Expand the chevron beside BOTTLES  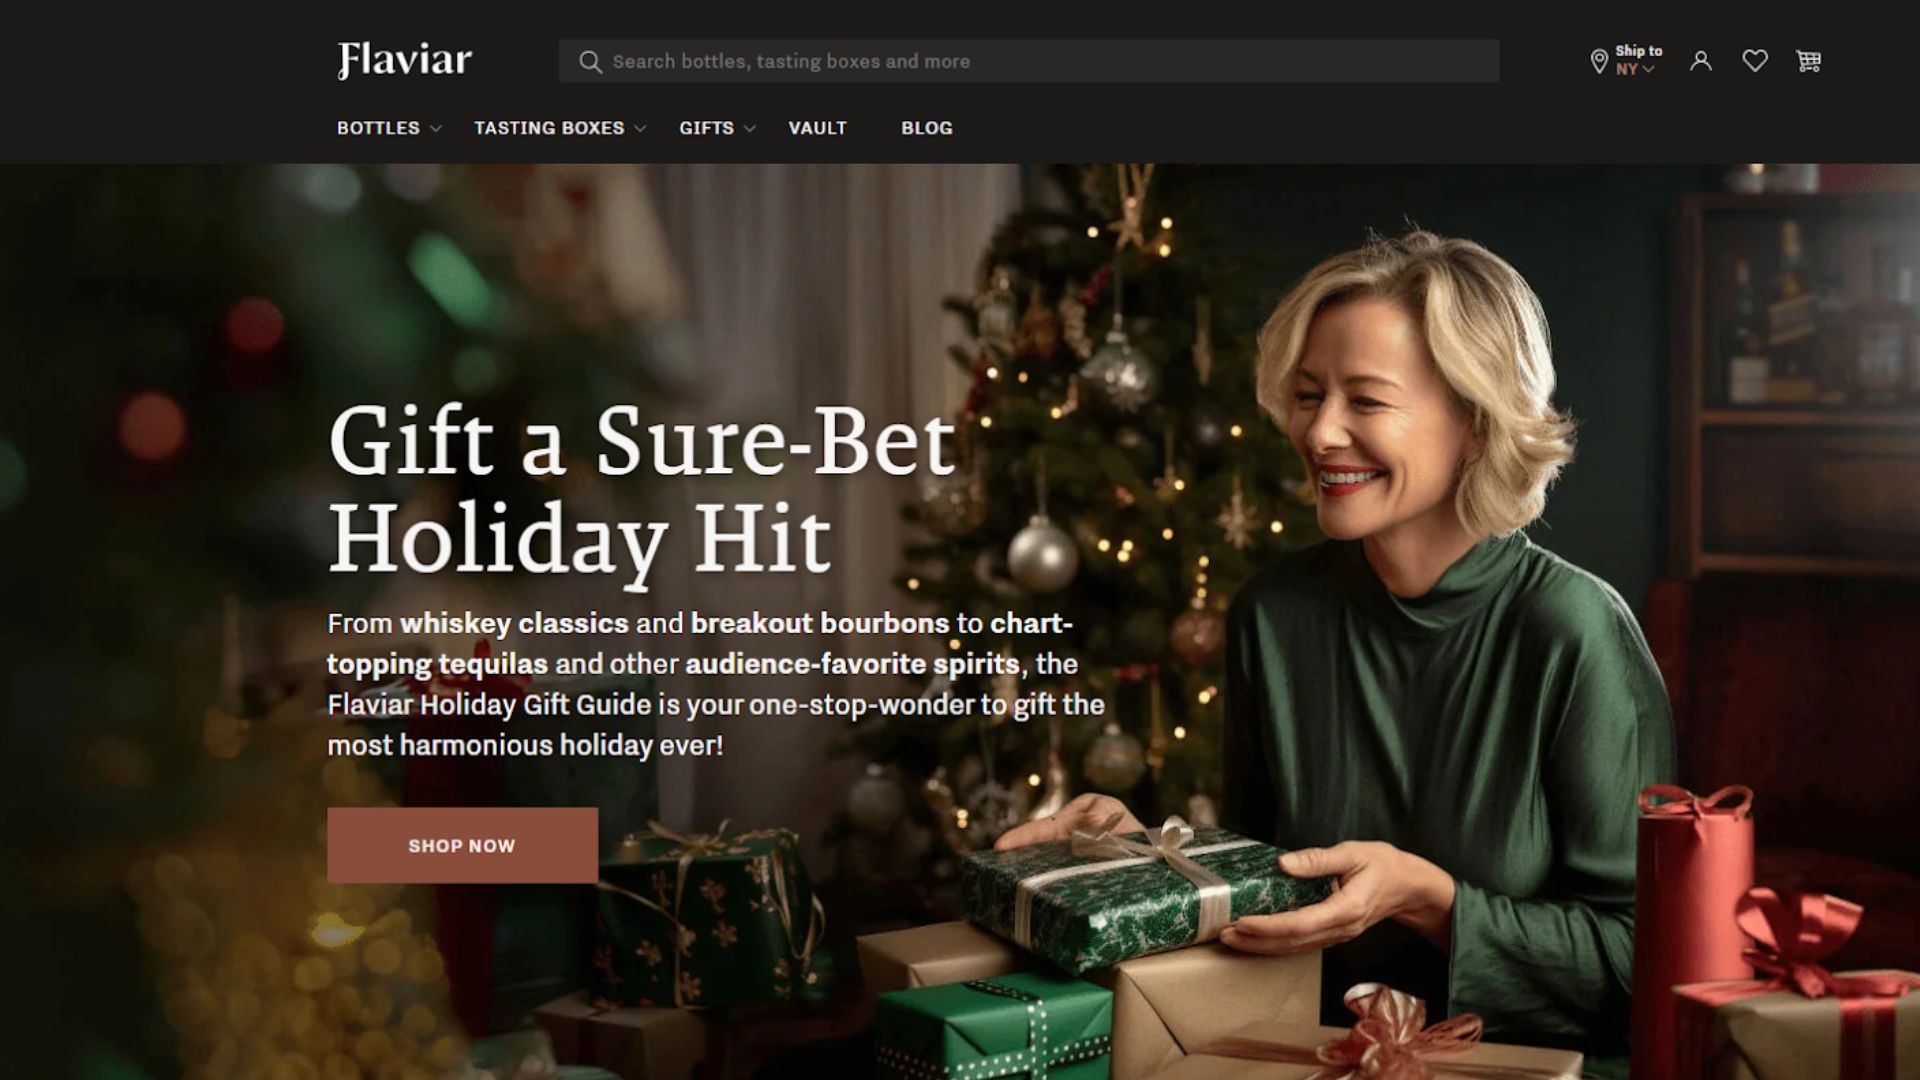(x=436, y=129)
